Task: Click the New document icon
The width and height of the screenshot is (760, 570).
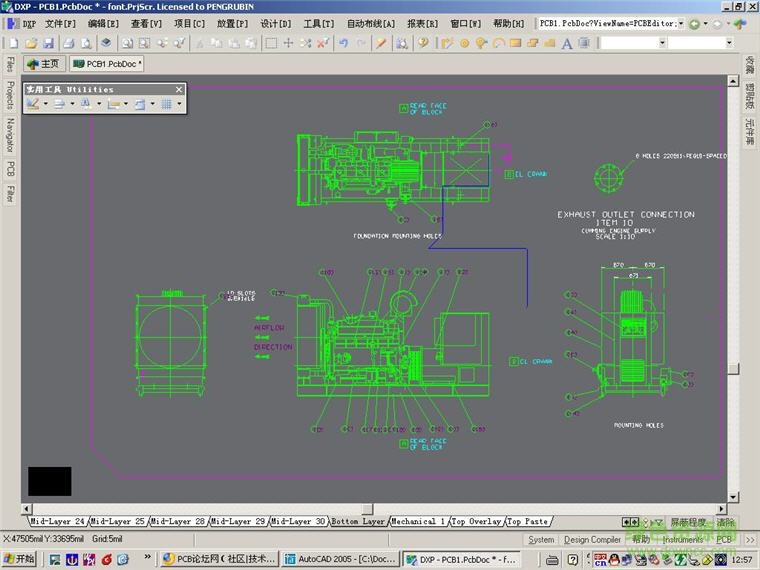Action: point(13,43)
